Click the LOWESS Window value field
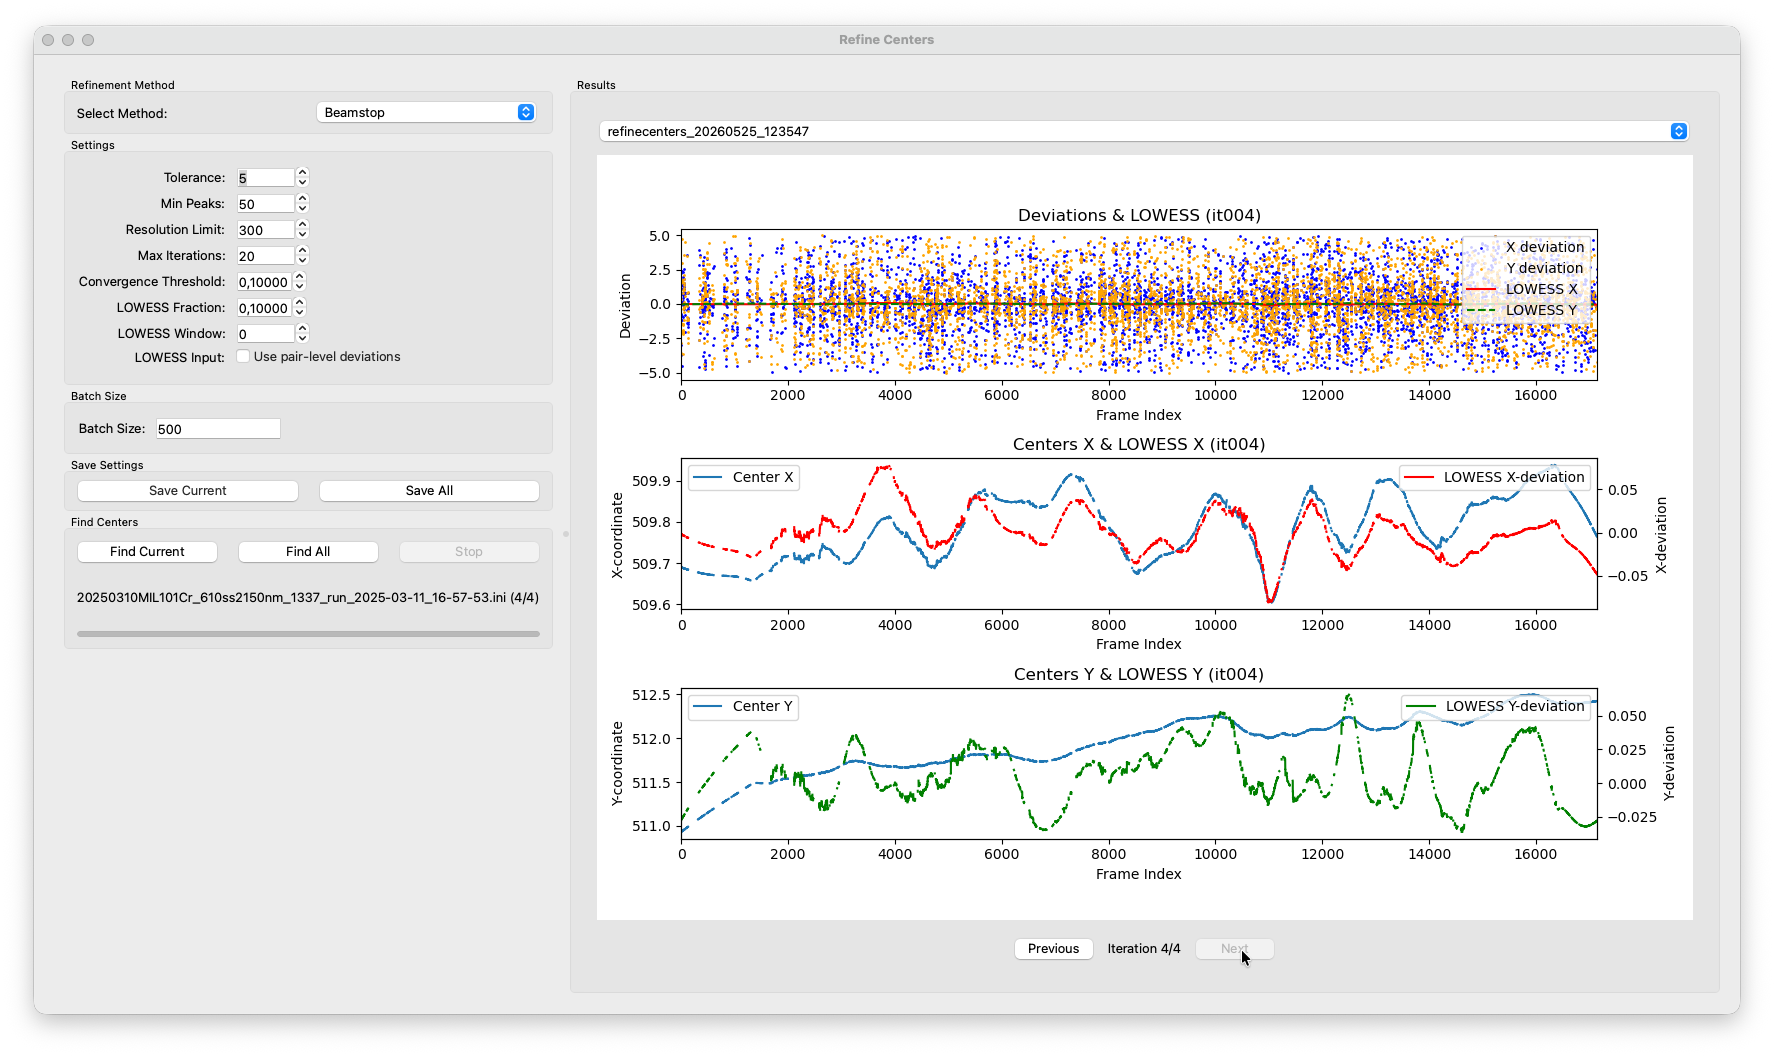1774x1056 pixels. [x=265, y=334]
